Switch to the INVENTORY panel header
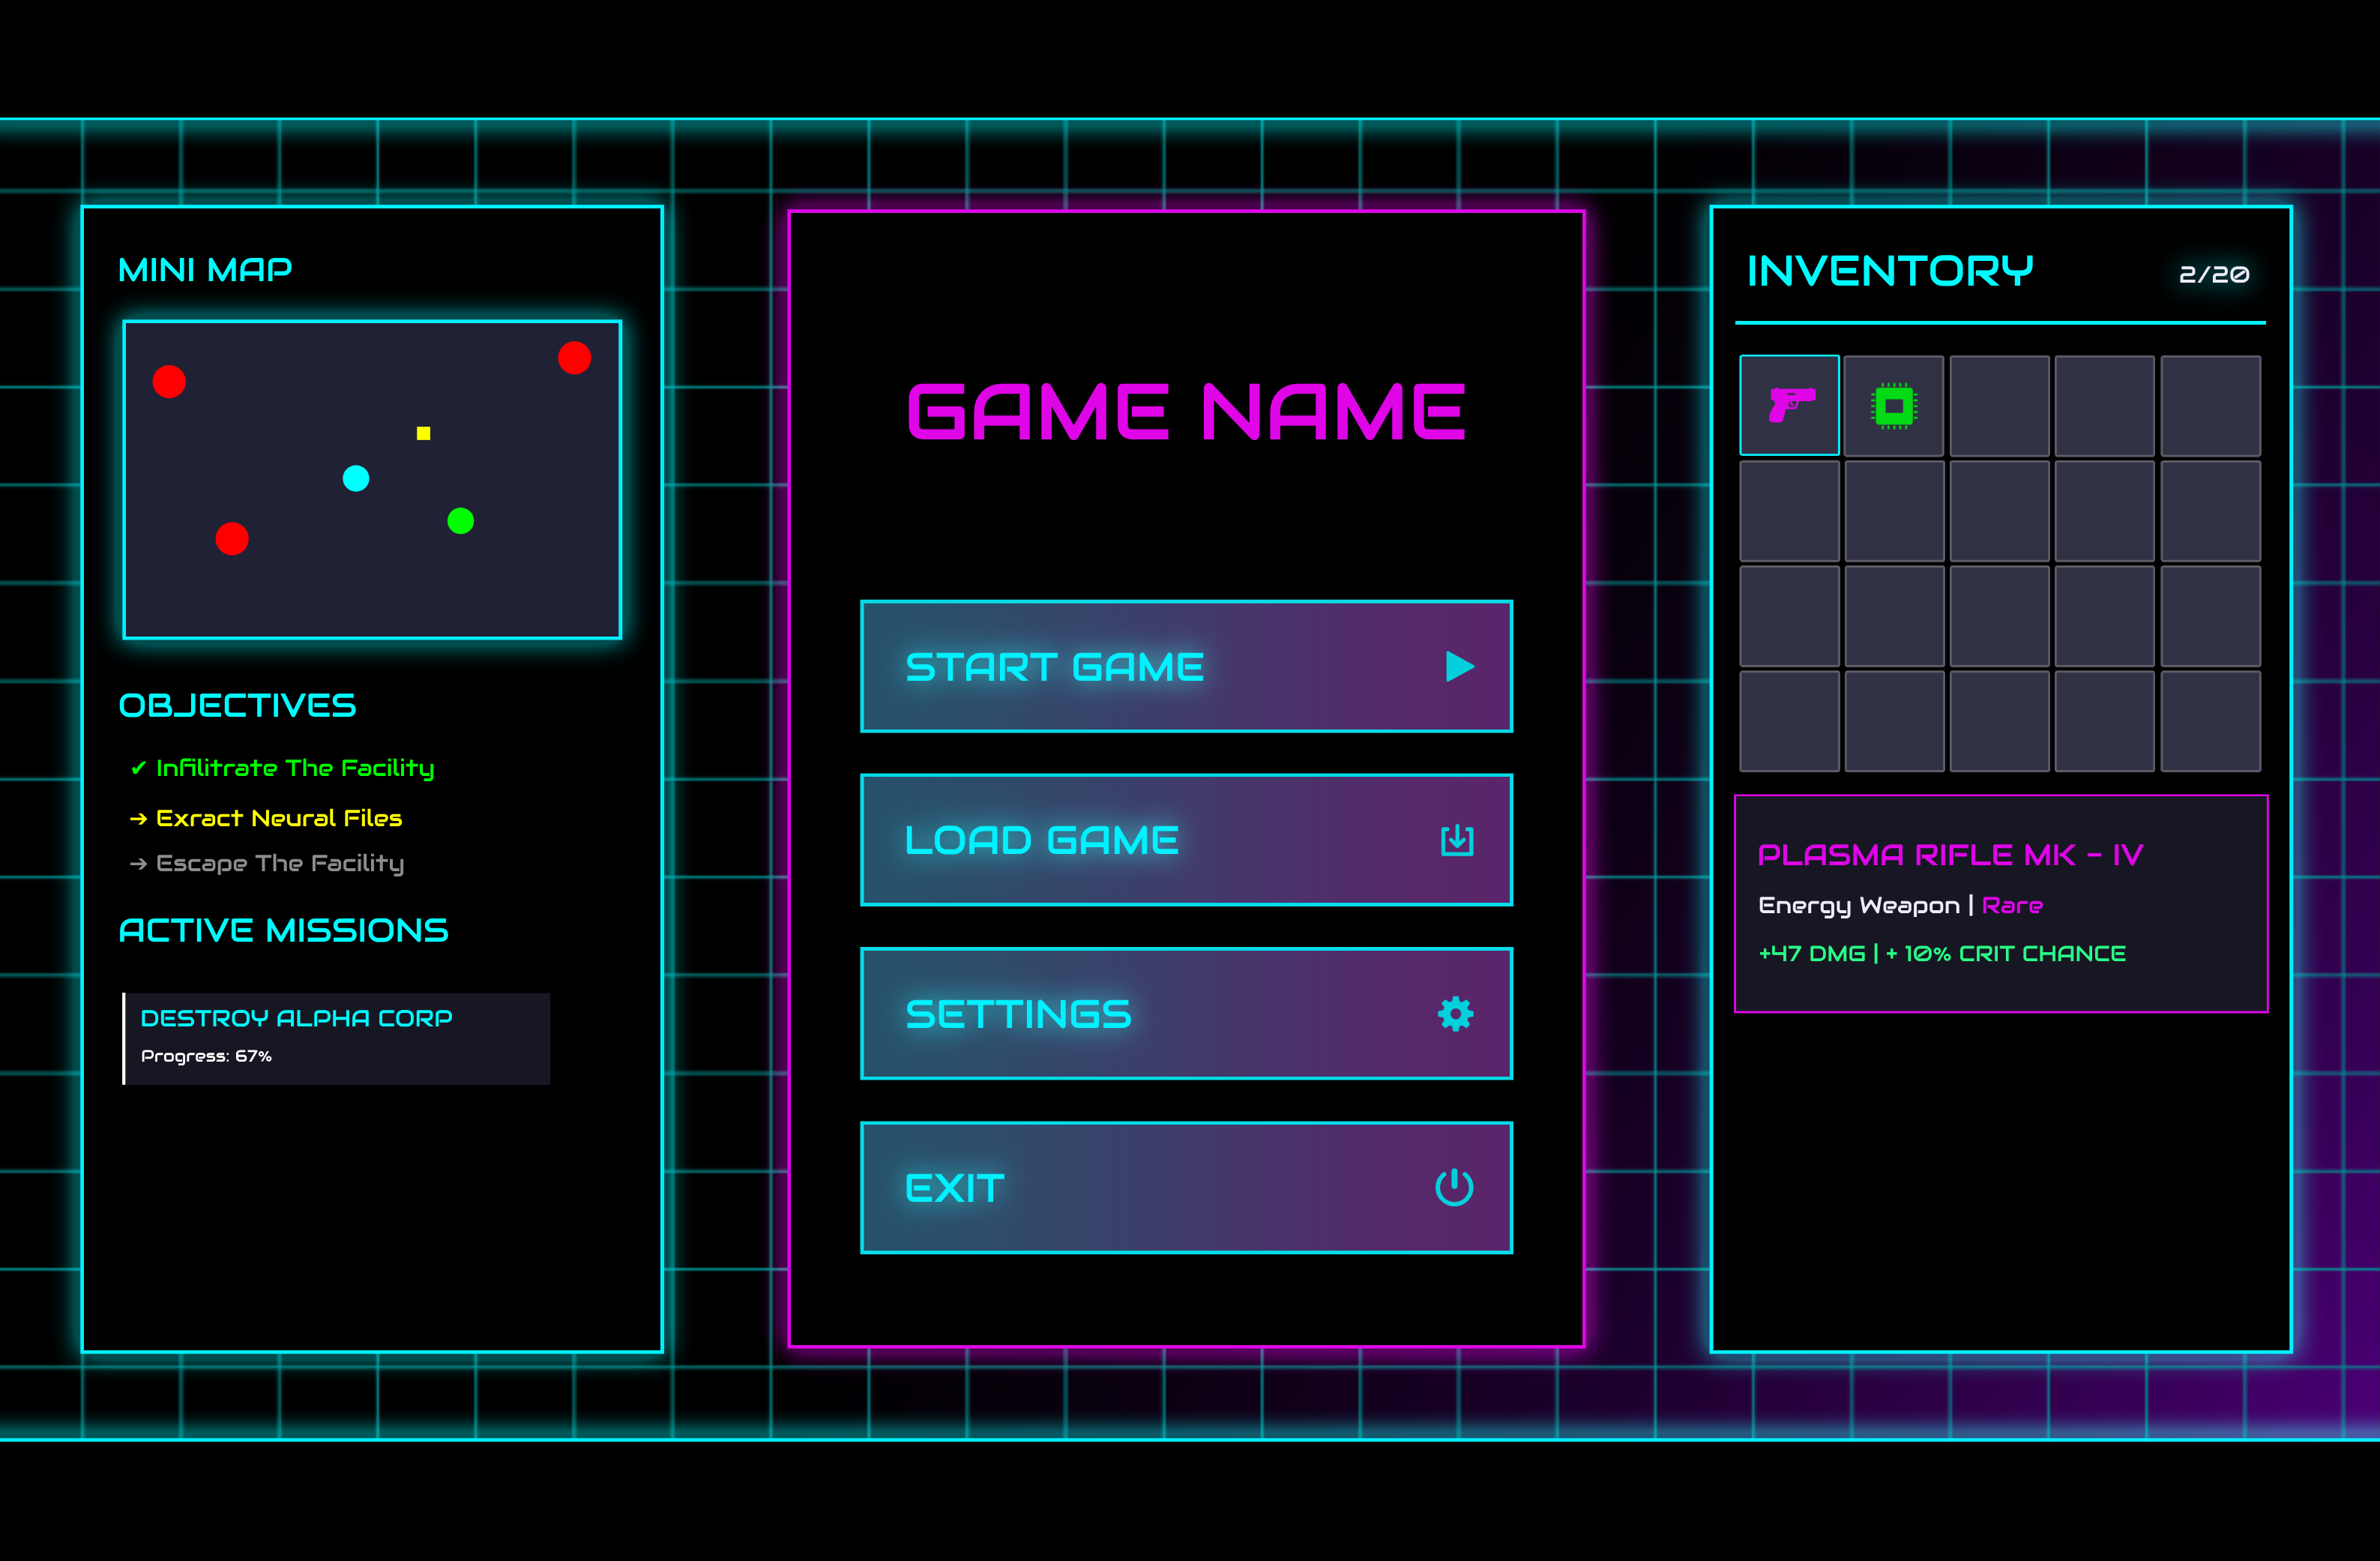Screen dimensions: 2380x1561 (1891, 270)
